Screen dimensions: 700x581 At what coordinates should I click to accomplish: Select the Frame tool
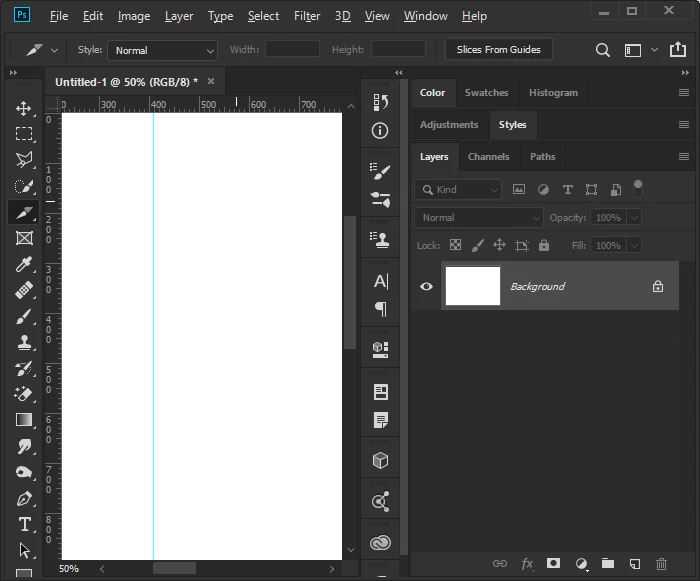pyautogui.click(x=24, y=238)
